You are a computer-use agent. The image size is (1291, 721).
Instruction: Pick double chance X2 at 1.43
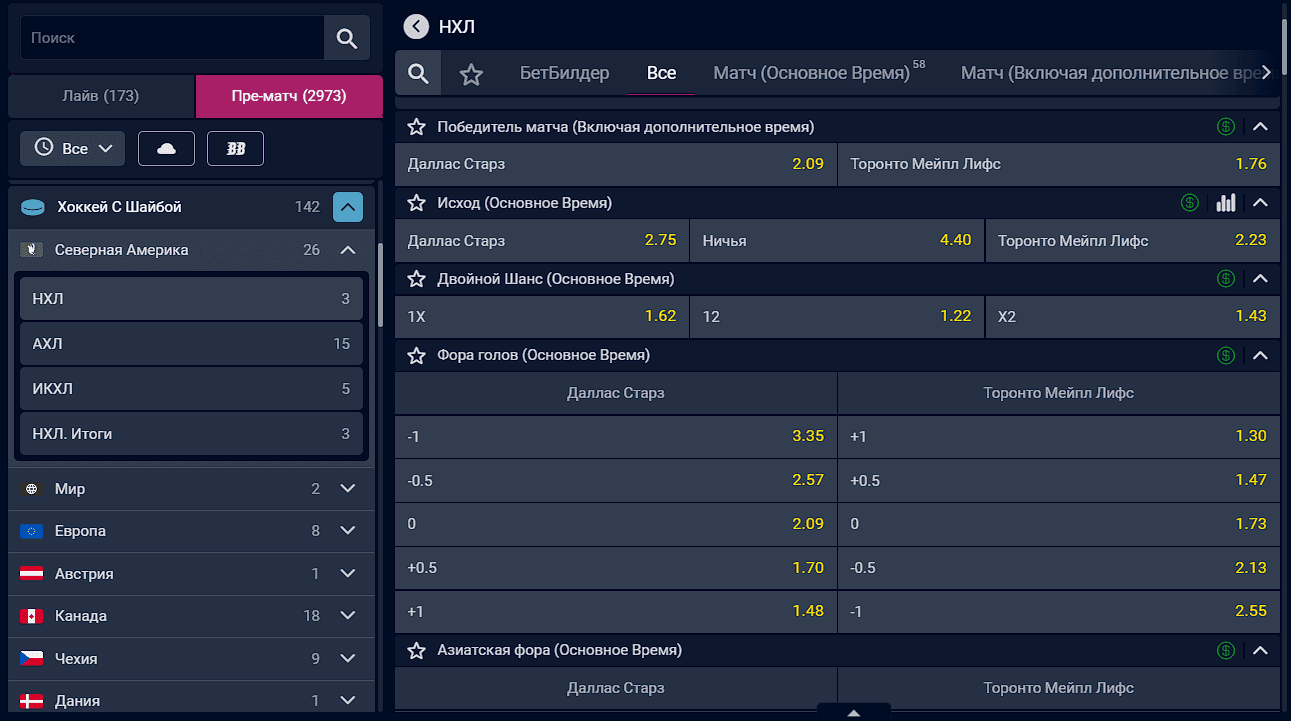pyautogui.click(x=1133, y=316)
